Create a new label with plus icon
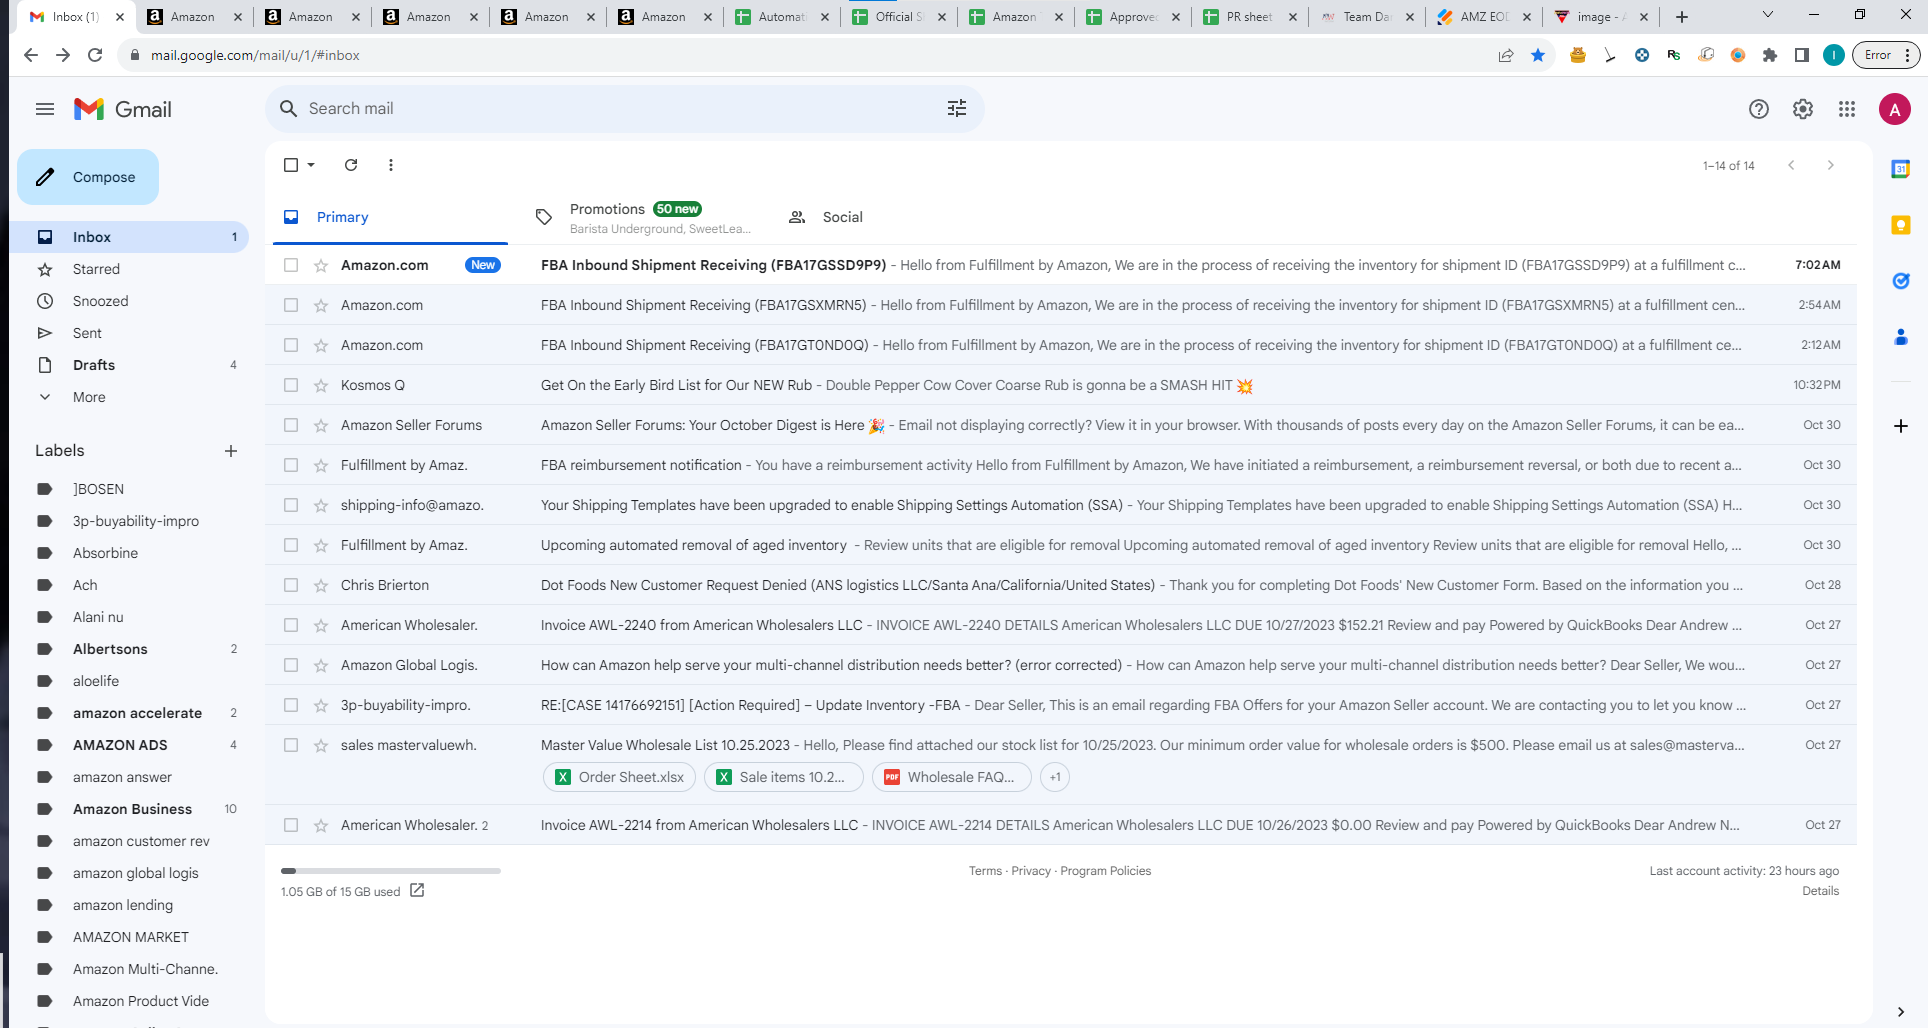Image resolution: width=1928 pixels, height=1028 pixels. [231, 451]
